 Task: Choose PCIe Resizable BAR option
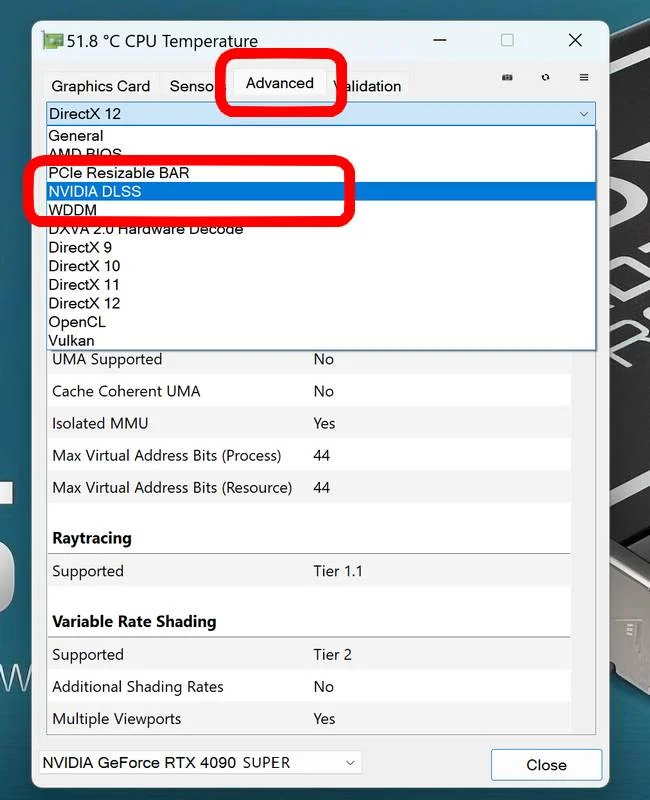(321, 173)
